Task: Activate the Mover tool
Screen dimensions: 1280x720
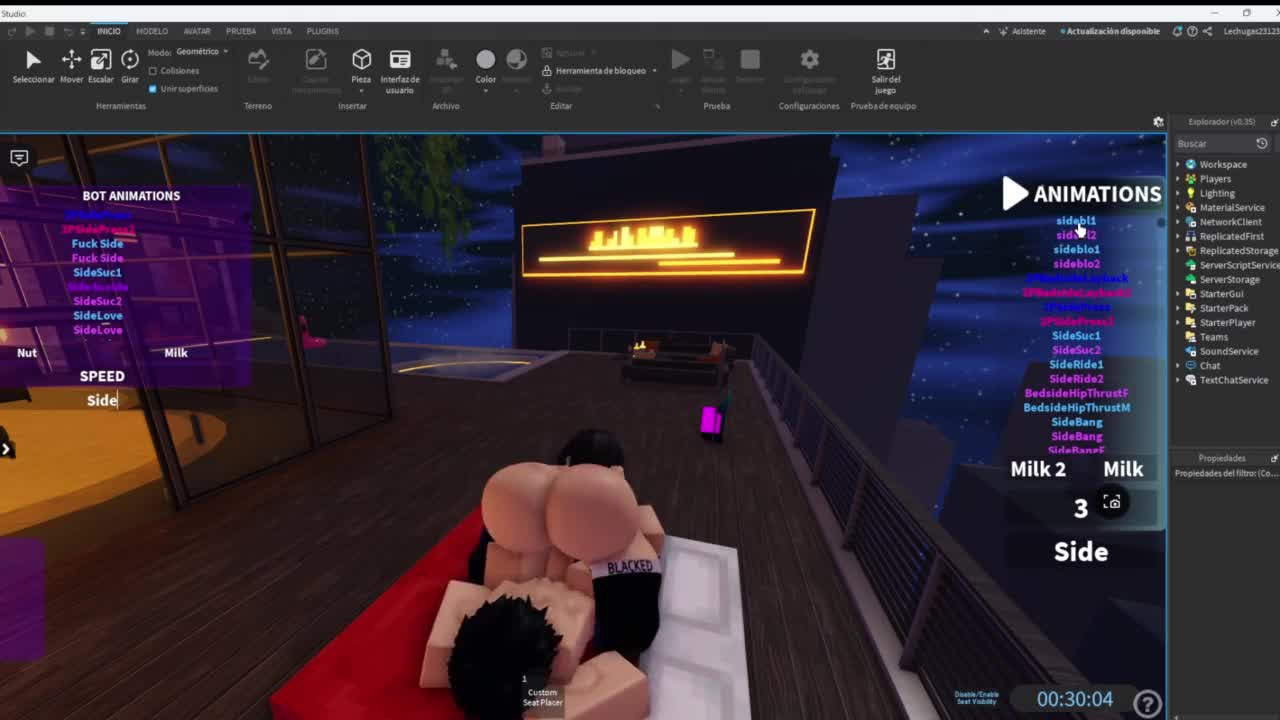Action: click(71, 66)
